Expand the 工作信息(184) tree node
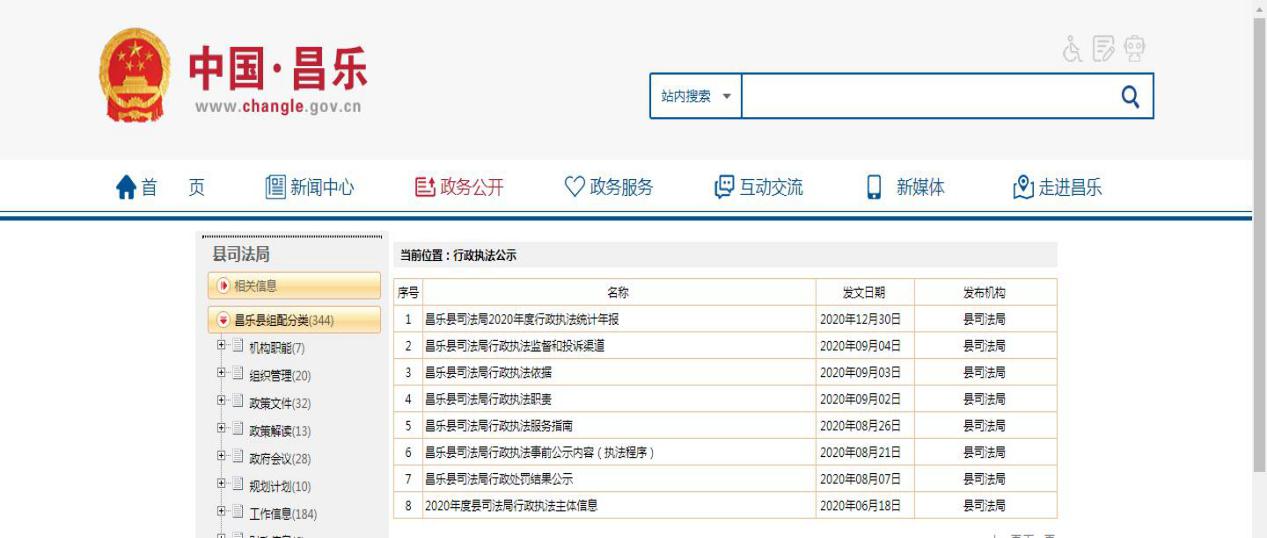Viewport: 1267px width, 538px height. 222,513
